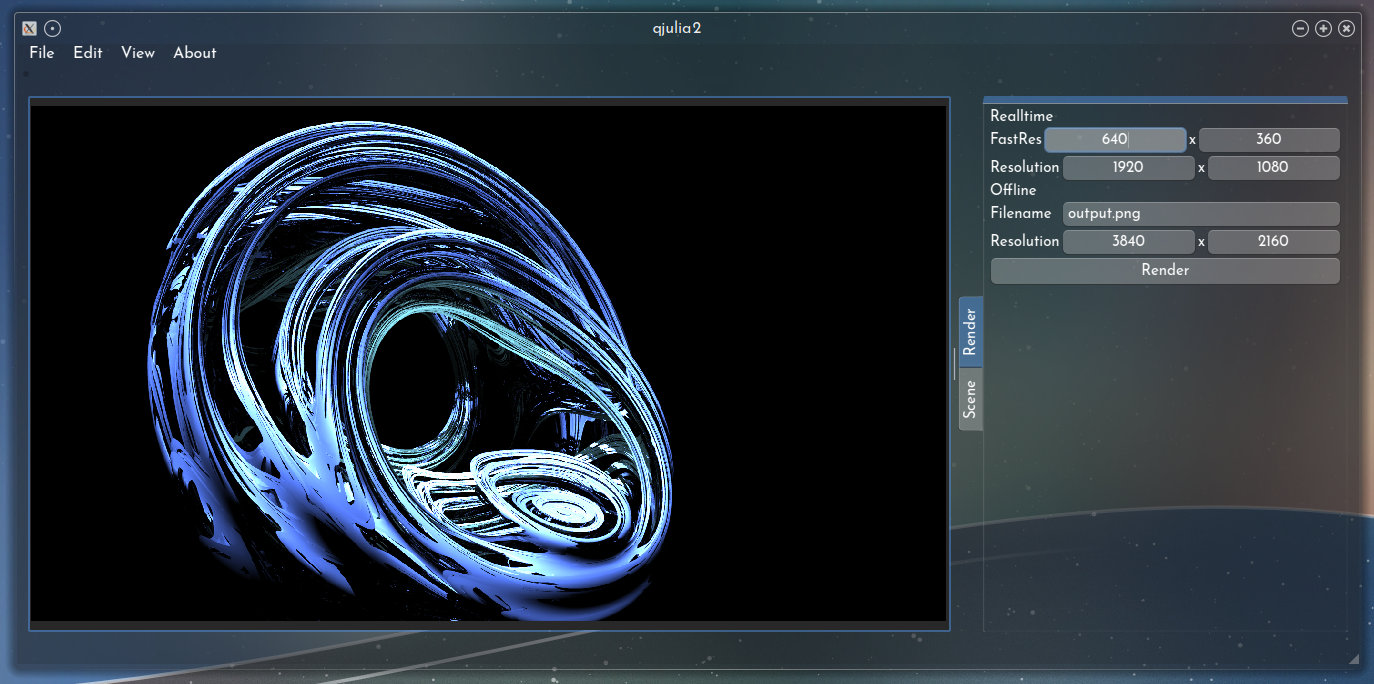Maximize the qjulia2 window

(x=1323, y=28)
